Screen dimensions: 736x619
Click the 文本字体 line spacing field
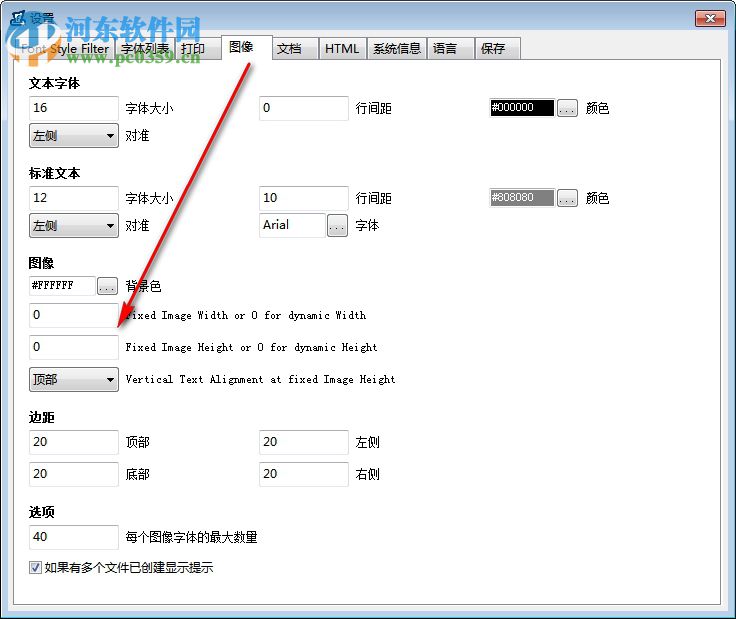pos(304,108)
